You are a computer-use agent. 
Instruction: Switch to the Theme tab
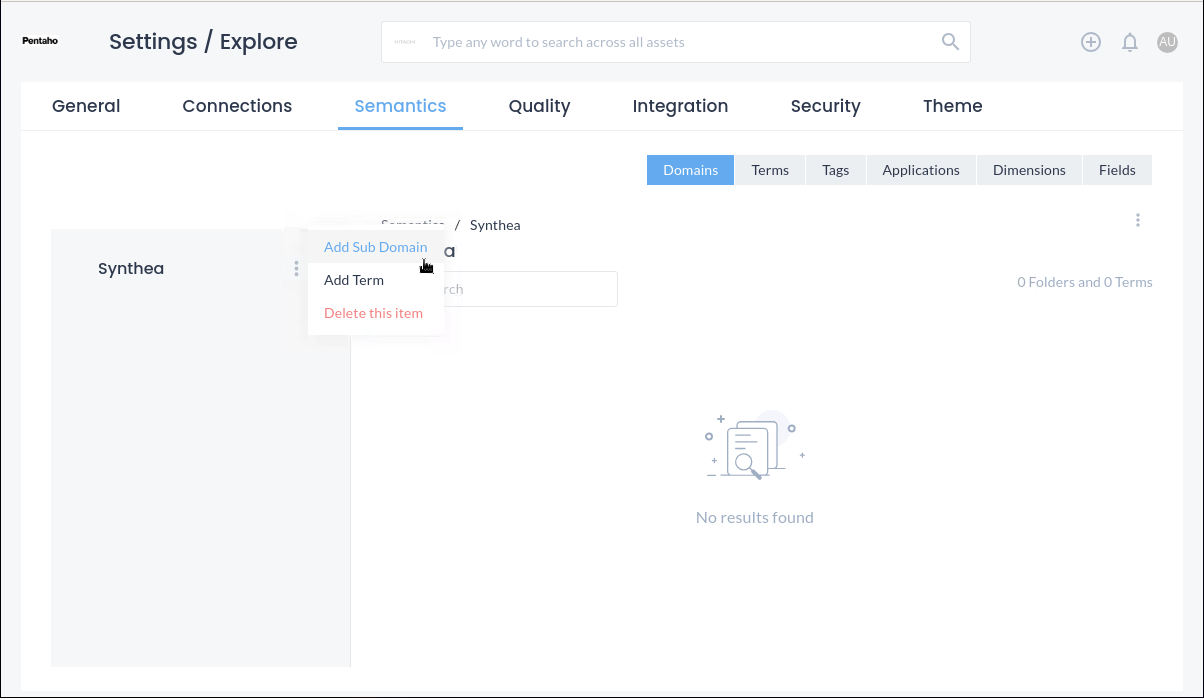(952, 106)
